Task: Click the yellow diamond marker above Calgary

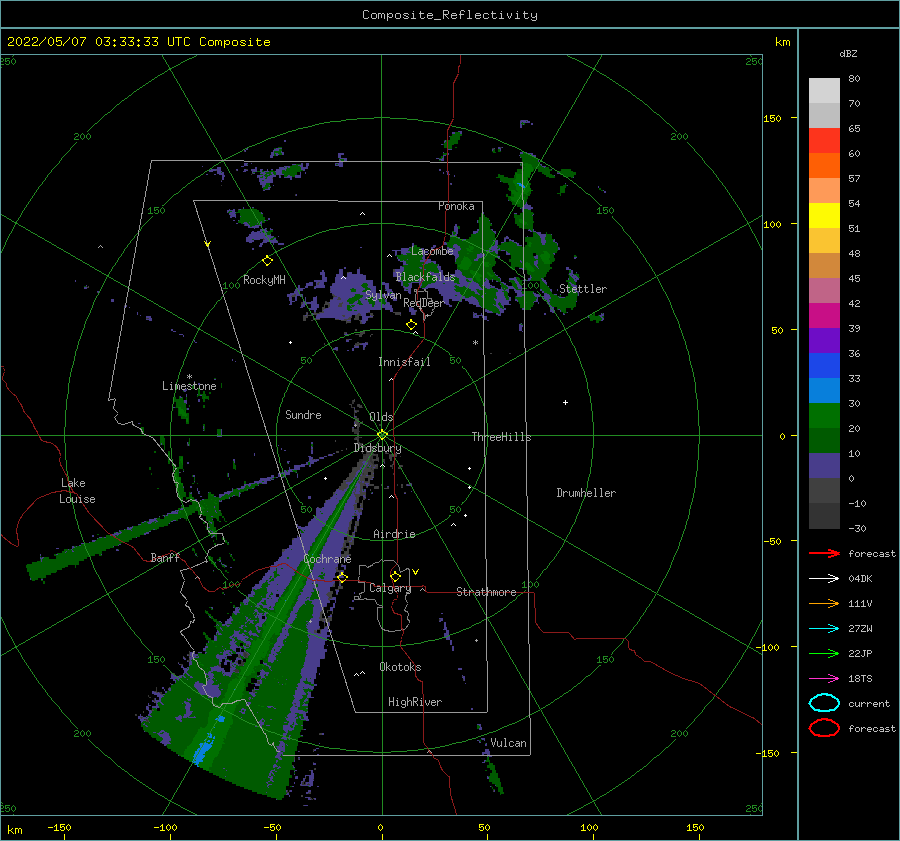Action: click(x=395, y=576)
